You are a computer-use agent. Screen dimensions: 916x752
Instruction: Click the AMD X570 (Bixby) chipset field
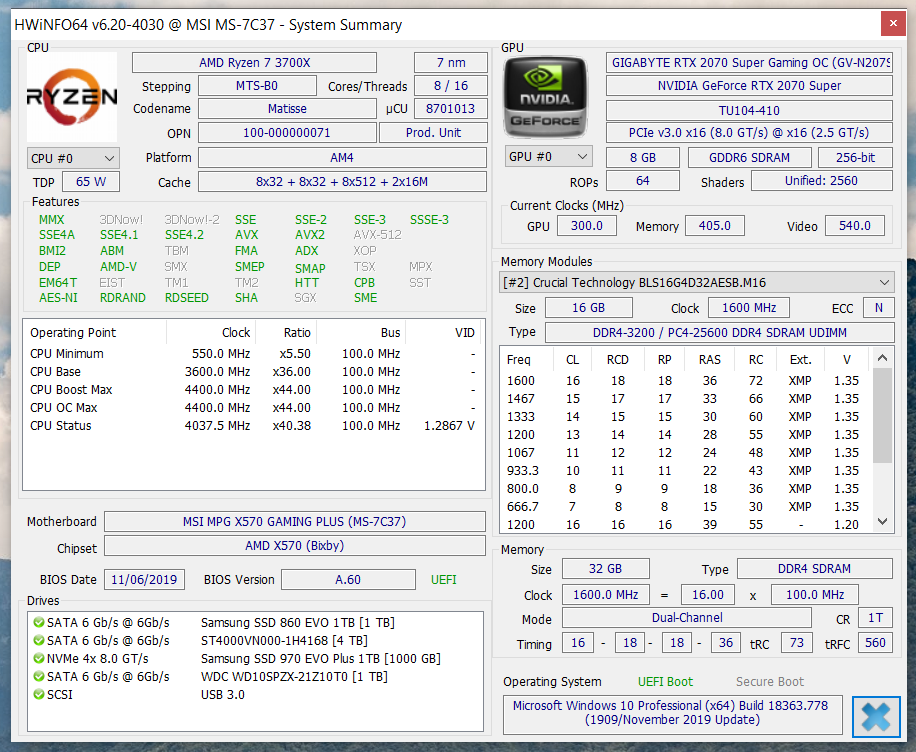pos(294,546)
